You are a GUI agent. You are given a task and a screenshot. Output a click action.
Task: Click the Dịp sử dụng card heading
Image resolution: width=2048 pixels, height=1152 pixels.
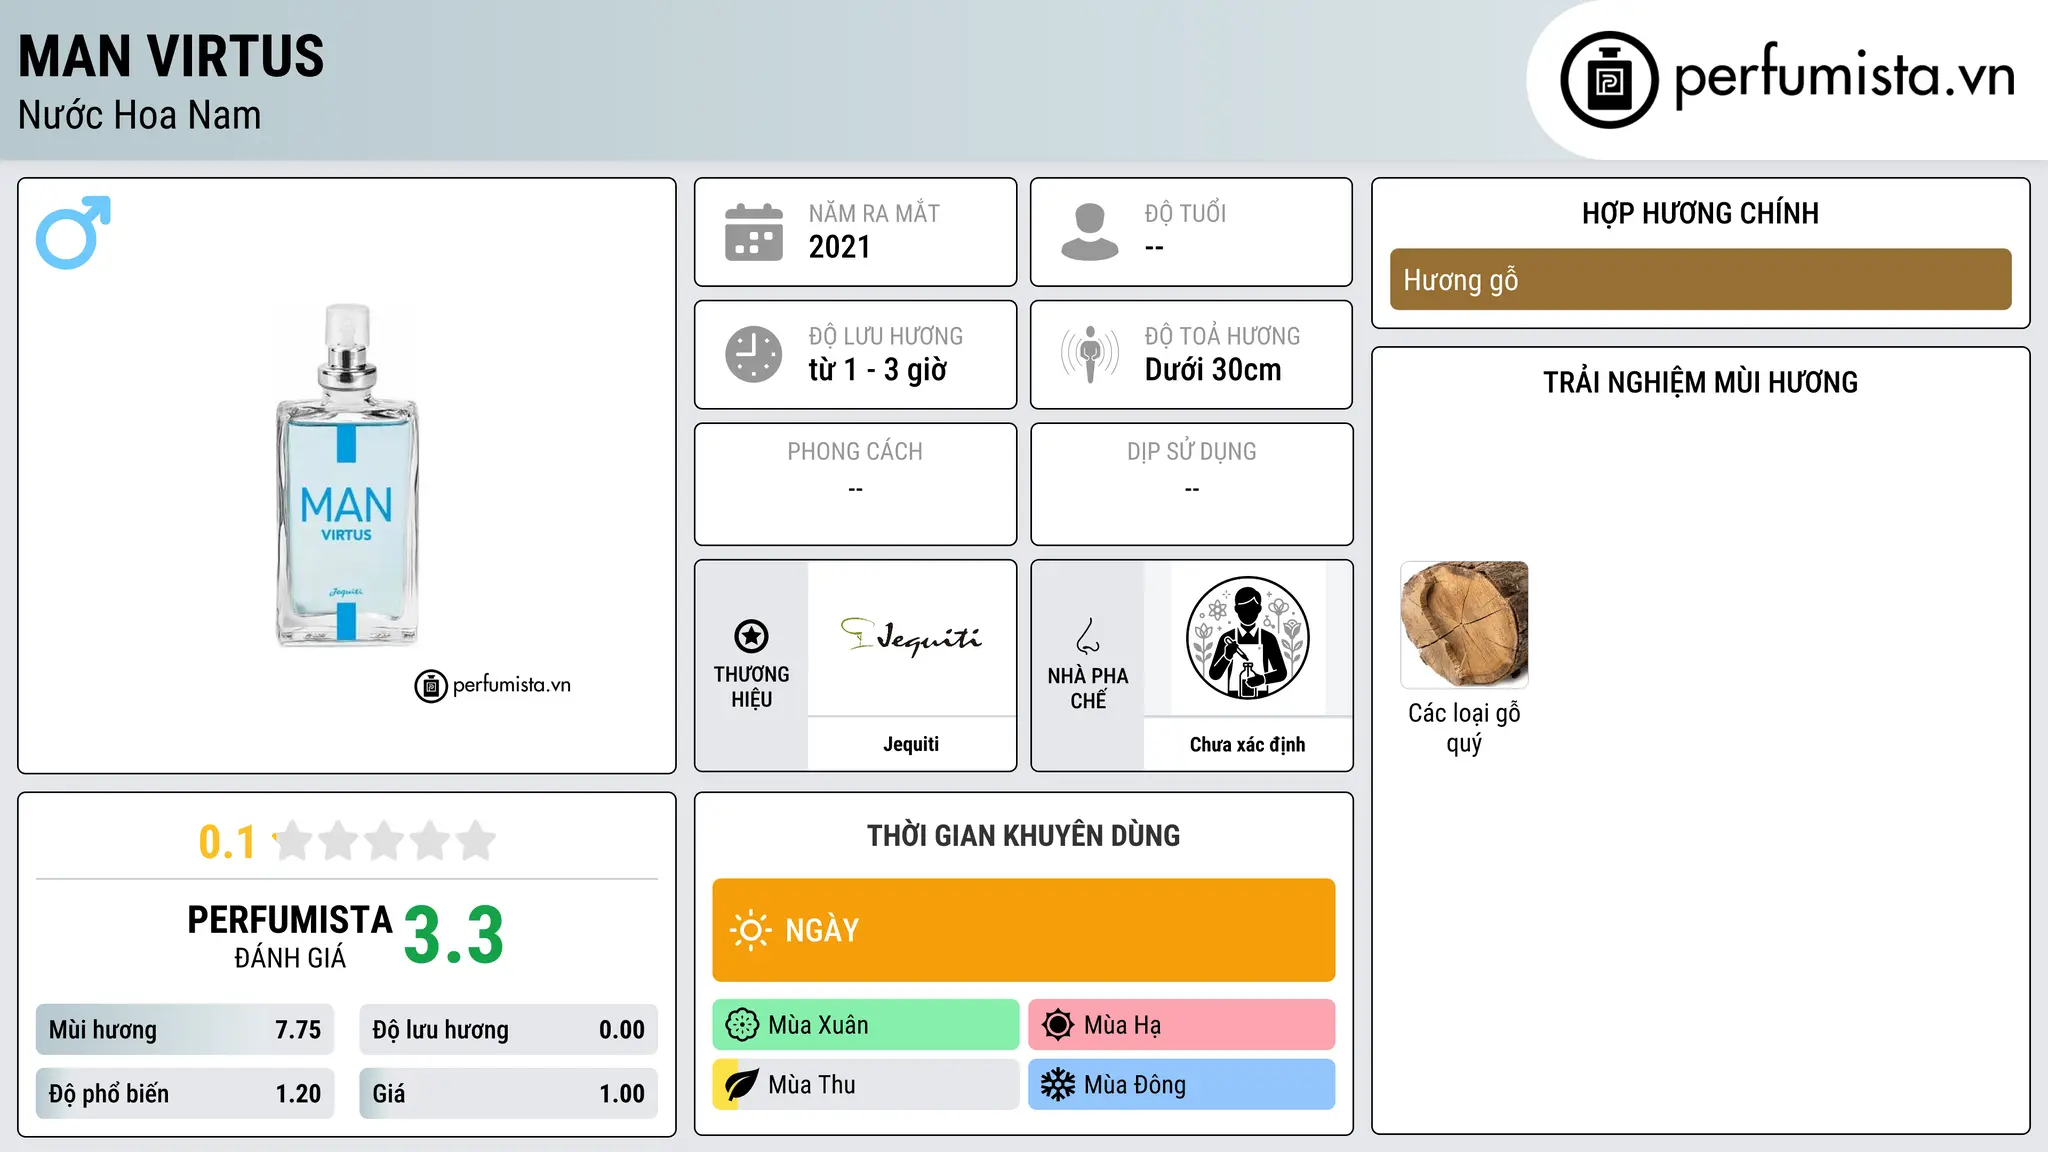(x=1191, y=451)
